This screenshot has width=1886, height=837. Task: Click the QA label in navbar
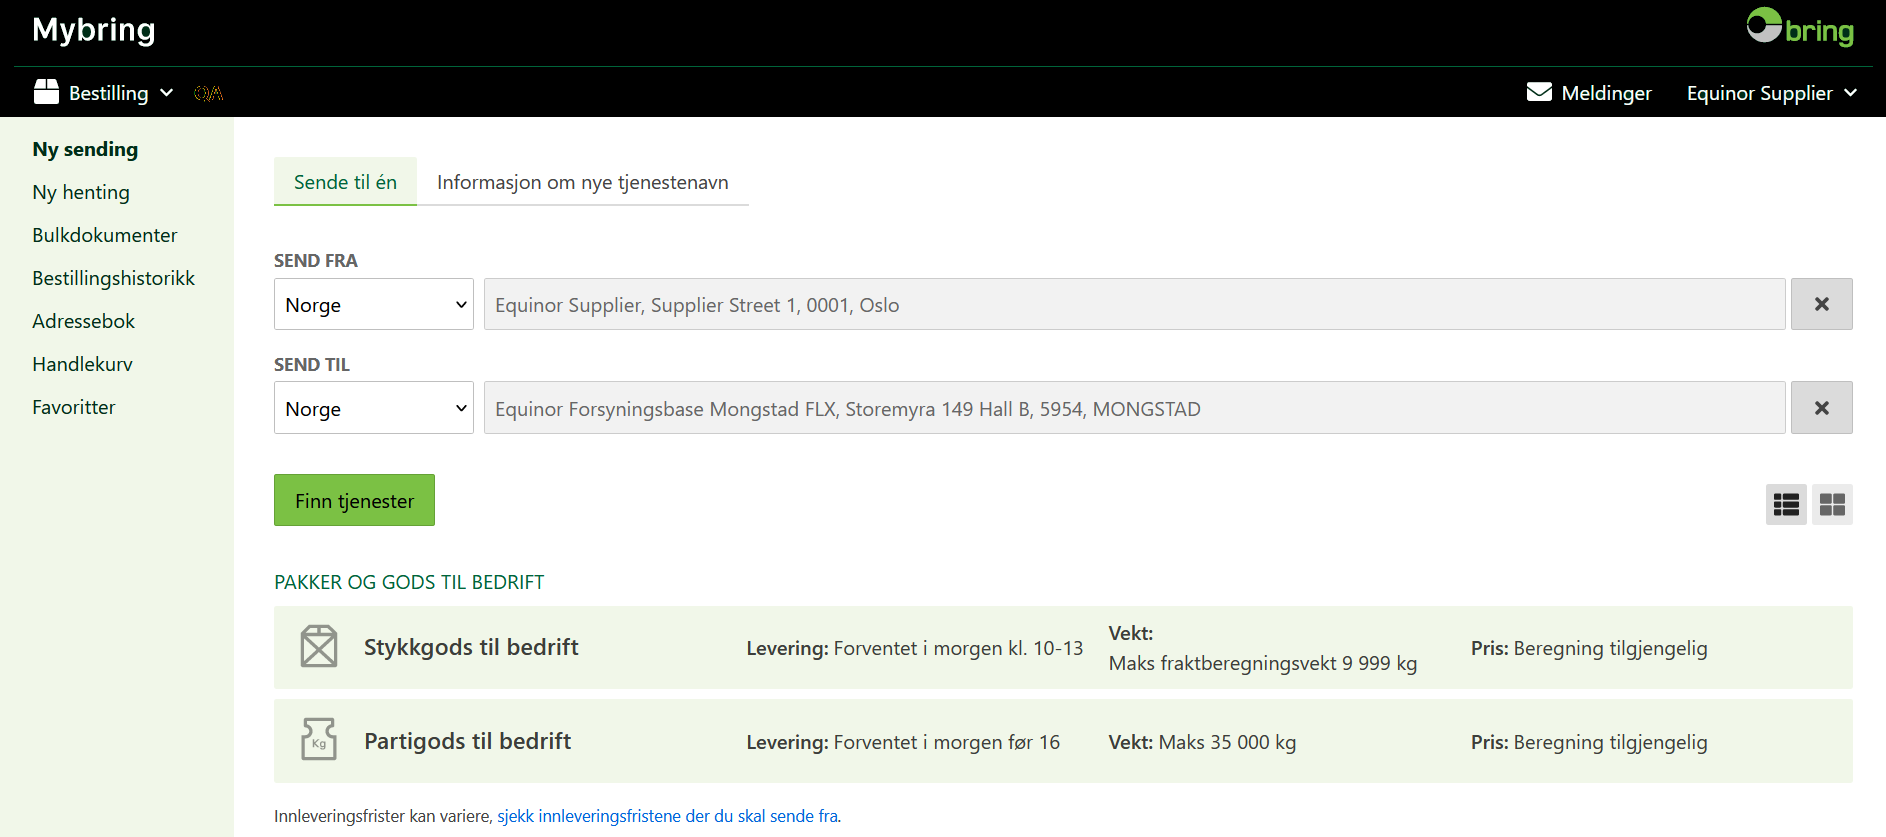click(x=208, y=93)
